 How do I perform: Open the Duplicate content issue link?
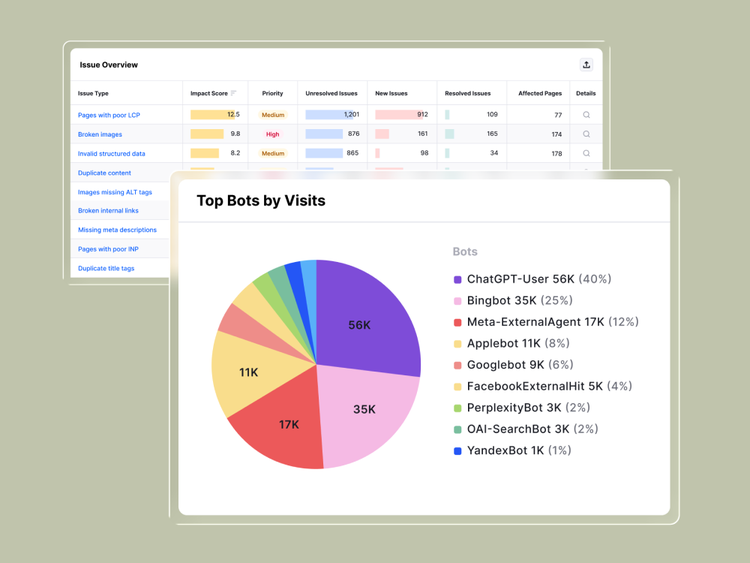(x=104, y=173)
